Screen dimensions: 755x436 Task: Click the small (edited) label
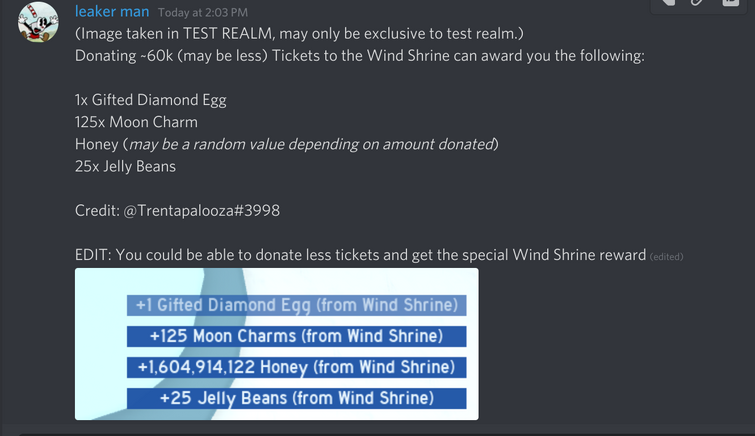point(666,257)
